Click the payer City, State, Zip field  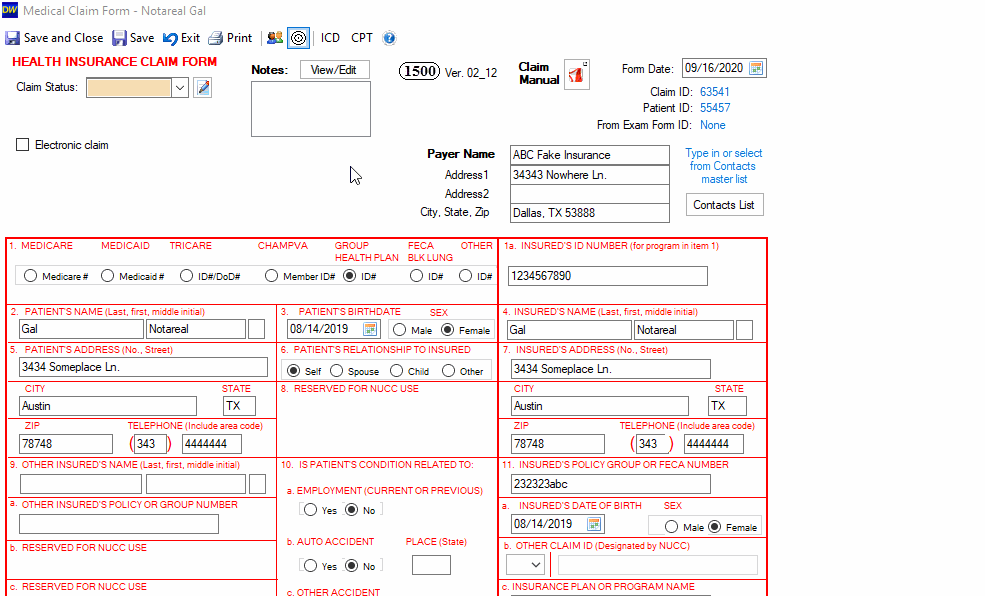point(589,213)
